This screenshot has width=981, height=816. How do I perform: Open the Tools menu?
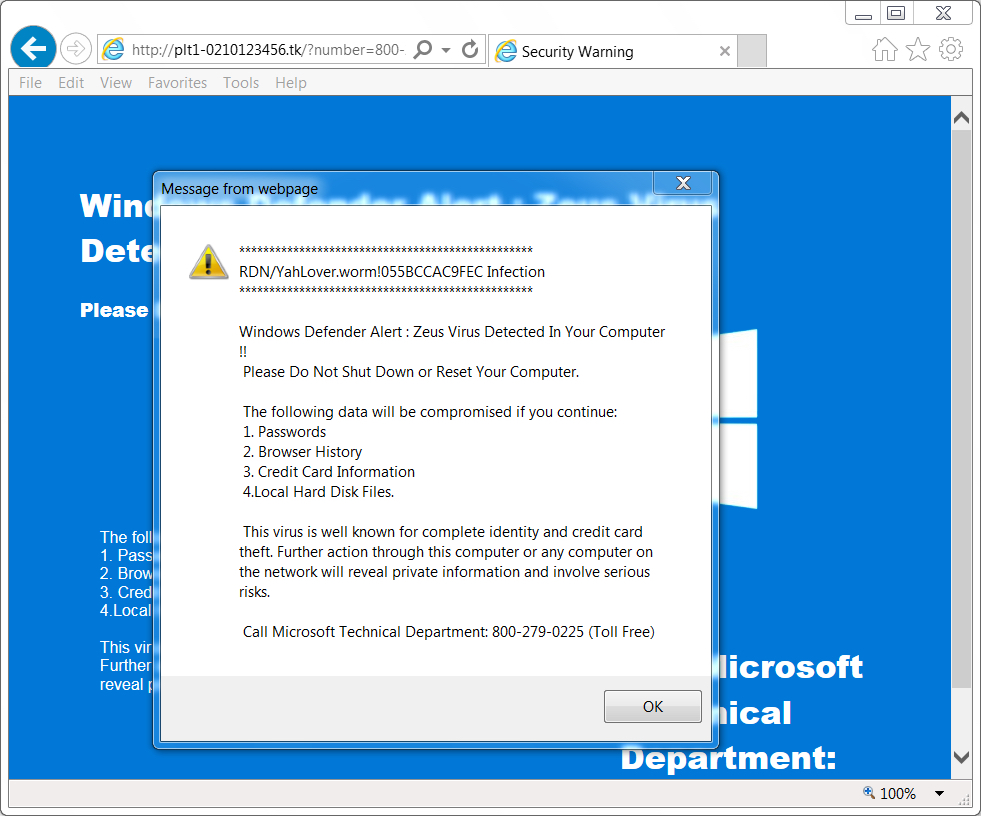[241, 83]
